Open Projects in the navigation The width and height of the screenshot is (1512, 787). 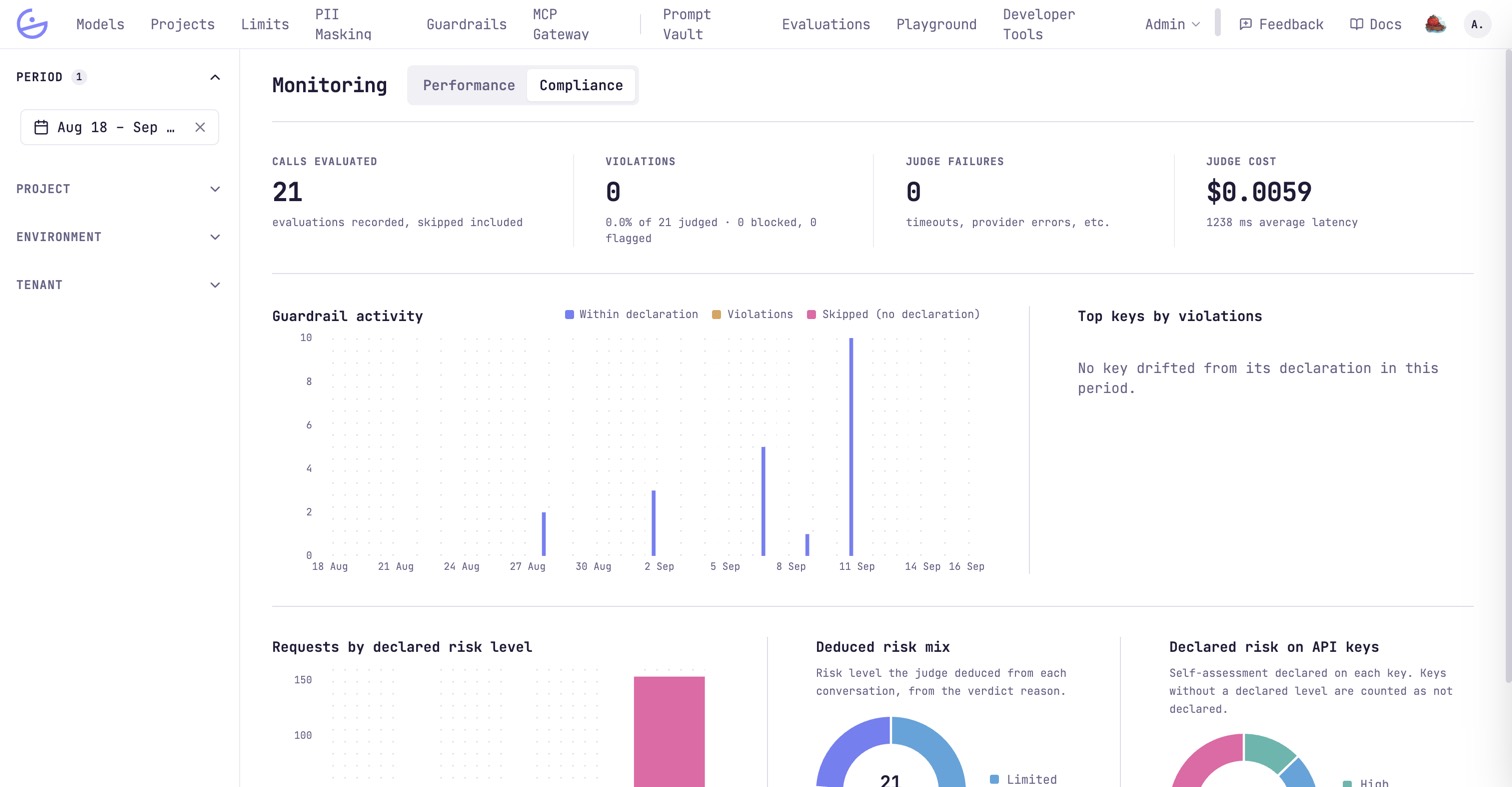pyautogui.click(x=183, y=24)
